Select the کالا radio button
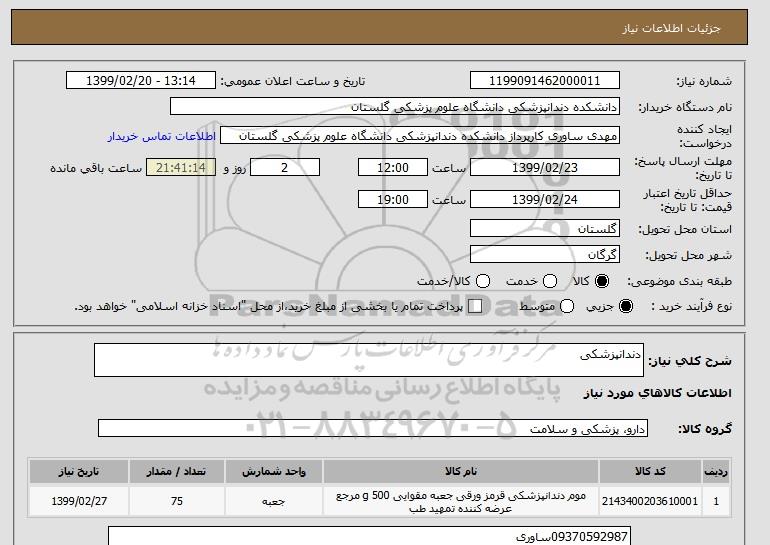The height and width of the screenshot is (545, 770). (x=602, y=281)
